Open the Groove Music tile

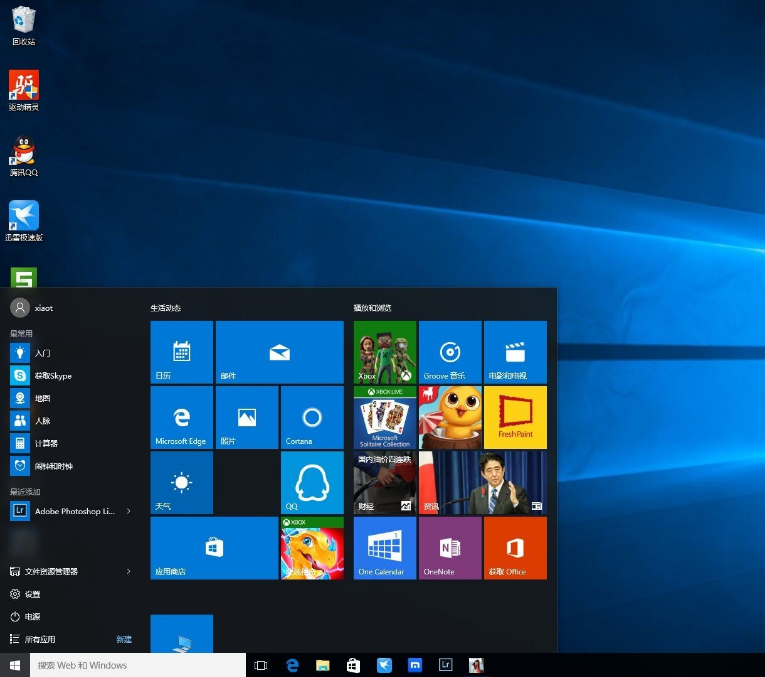450,352
